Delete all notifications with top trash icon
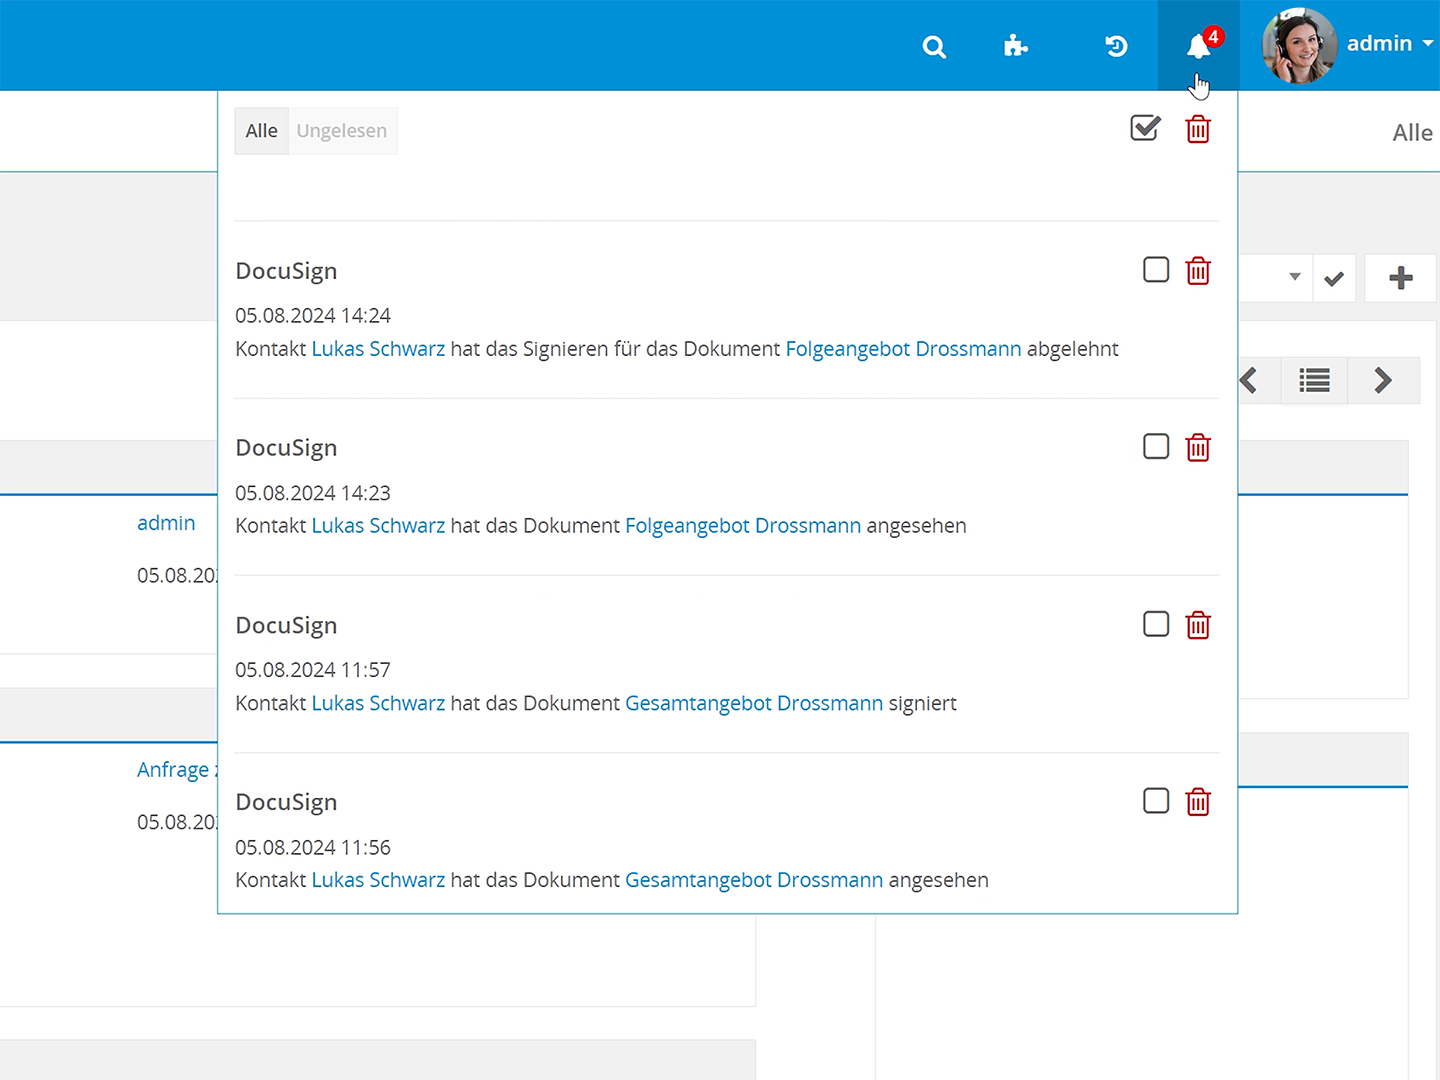 1198,129
